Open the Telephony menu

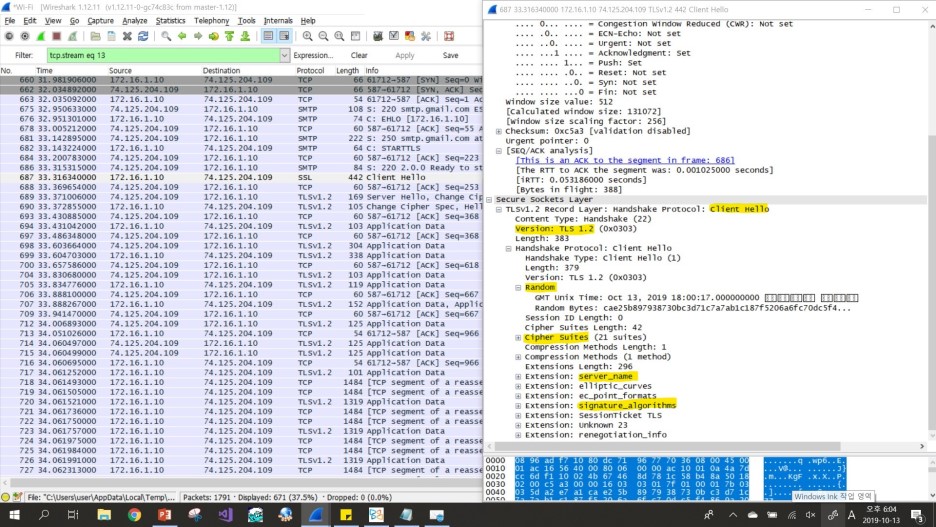point(211,20)
